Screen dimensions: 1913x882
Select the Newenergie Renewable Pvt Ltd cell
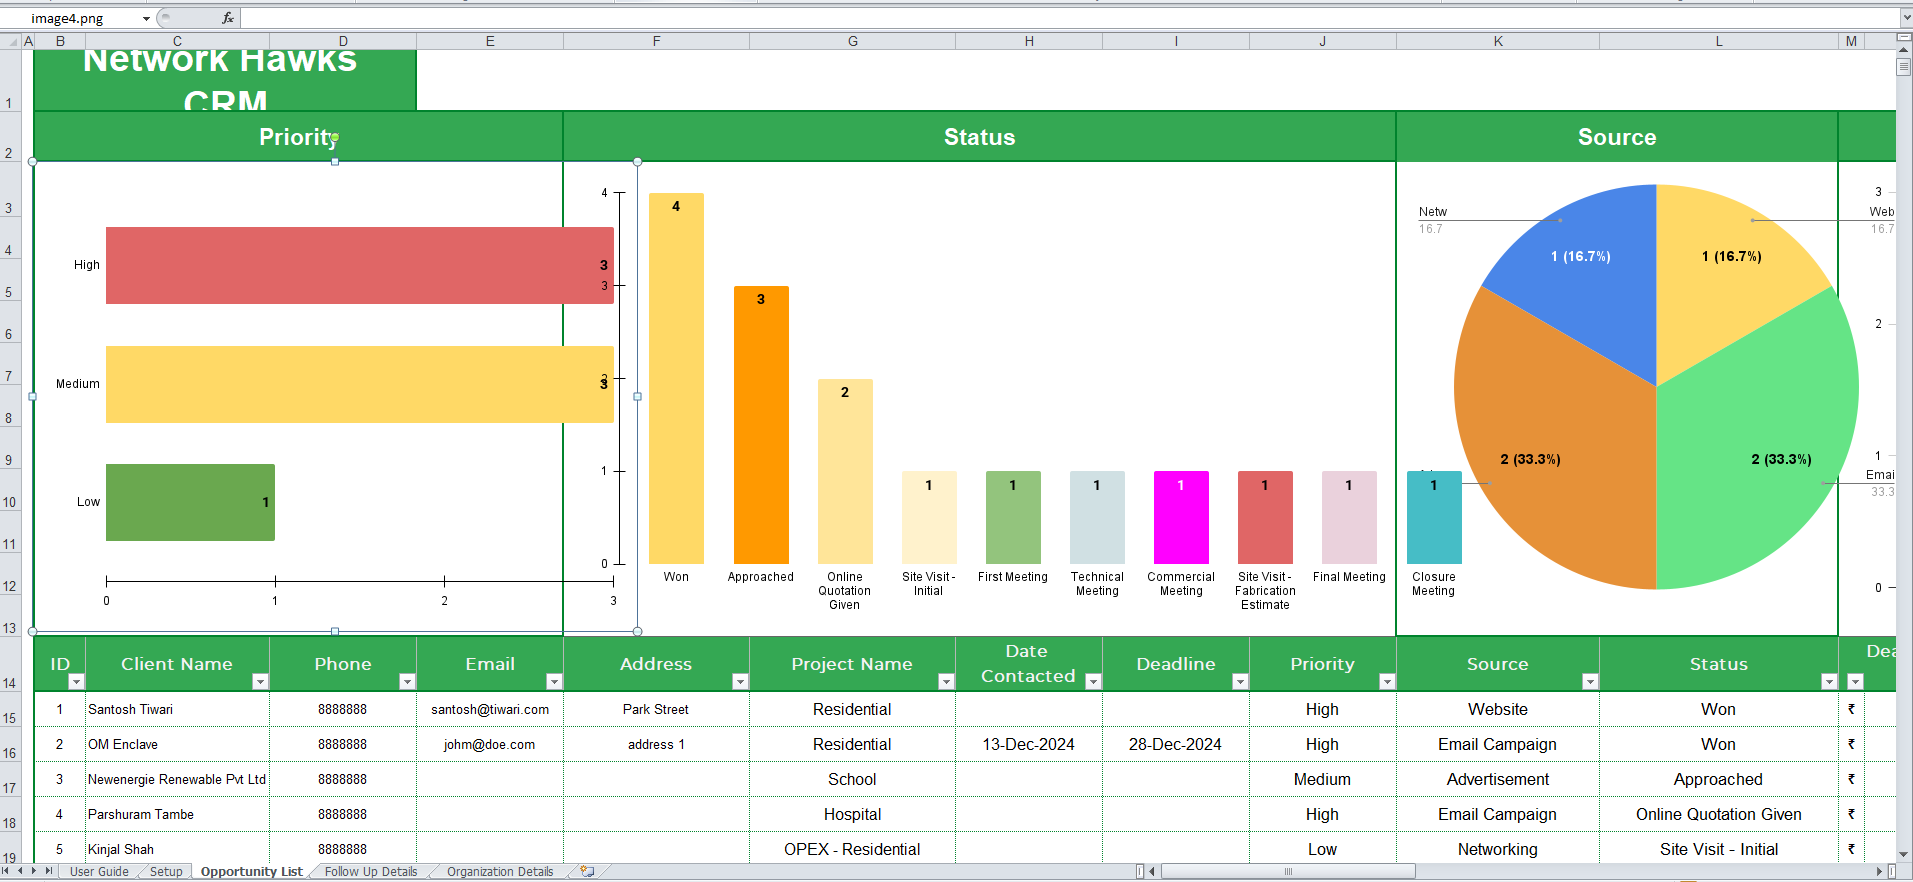(x=177, y=779)
